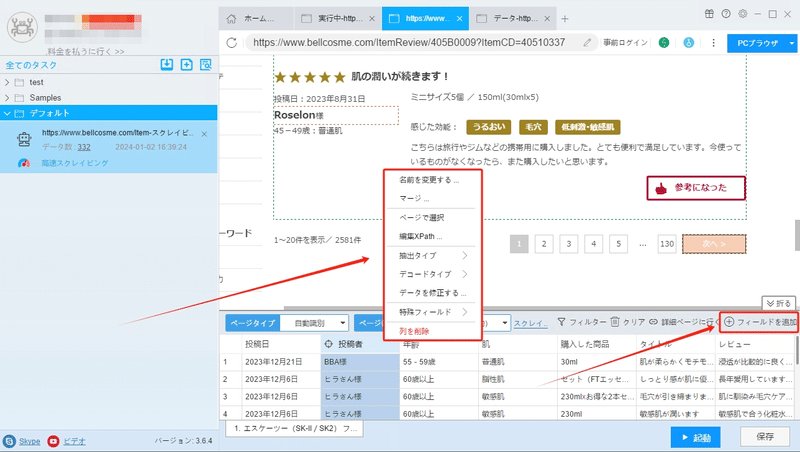Click the 起動 start button

coord(695,438)
